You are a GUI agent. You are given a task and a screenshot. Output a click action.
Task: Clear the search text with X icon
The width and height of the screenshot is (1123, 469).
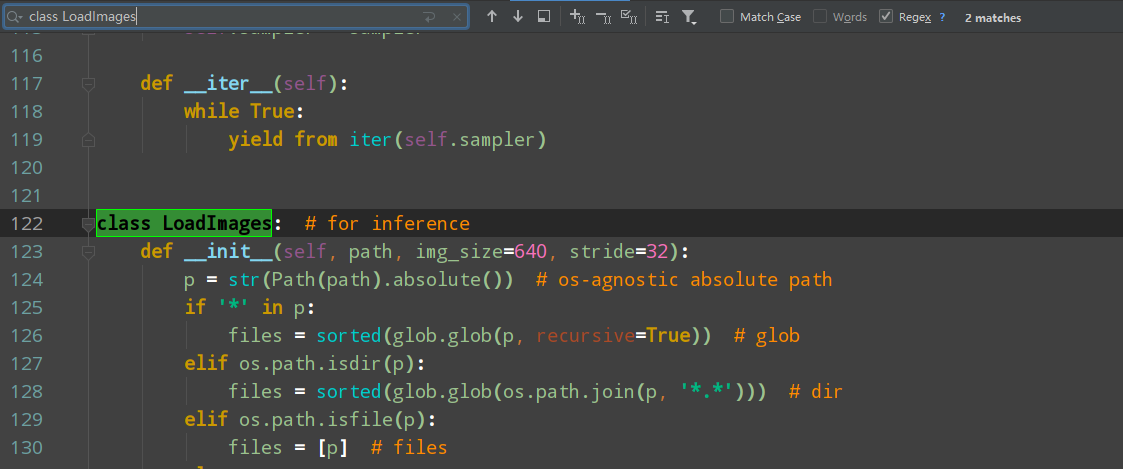point(458,16)
